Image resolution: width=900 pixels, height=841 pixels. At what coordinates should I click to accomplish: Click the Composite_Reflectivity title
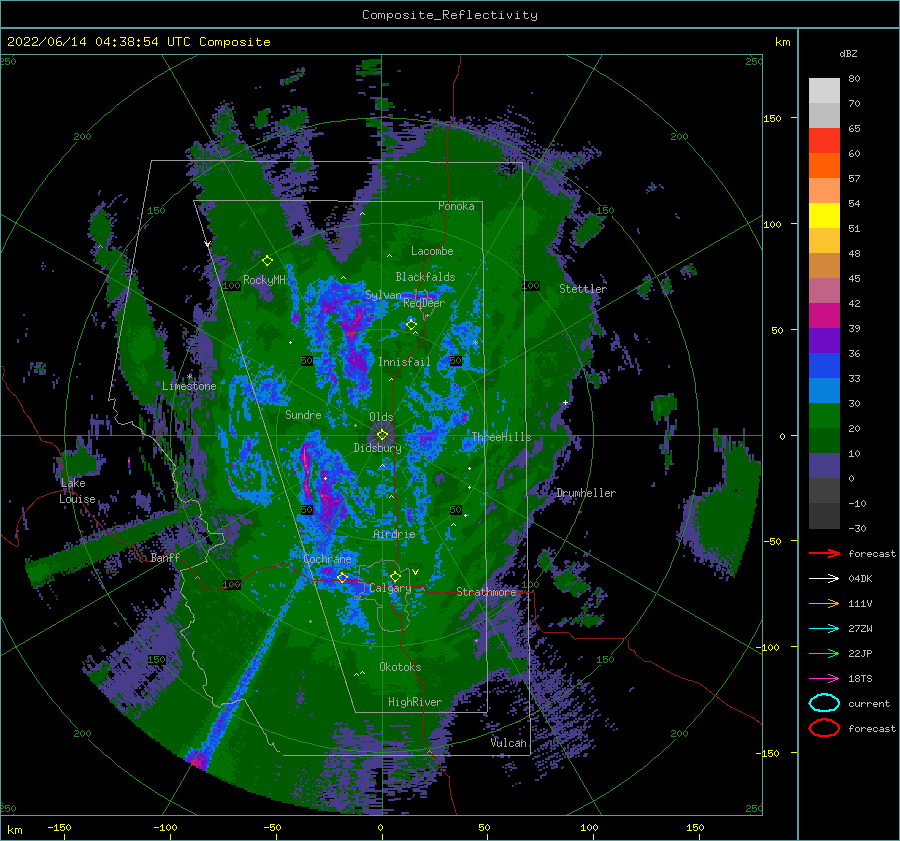[449, 15]
